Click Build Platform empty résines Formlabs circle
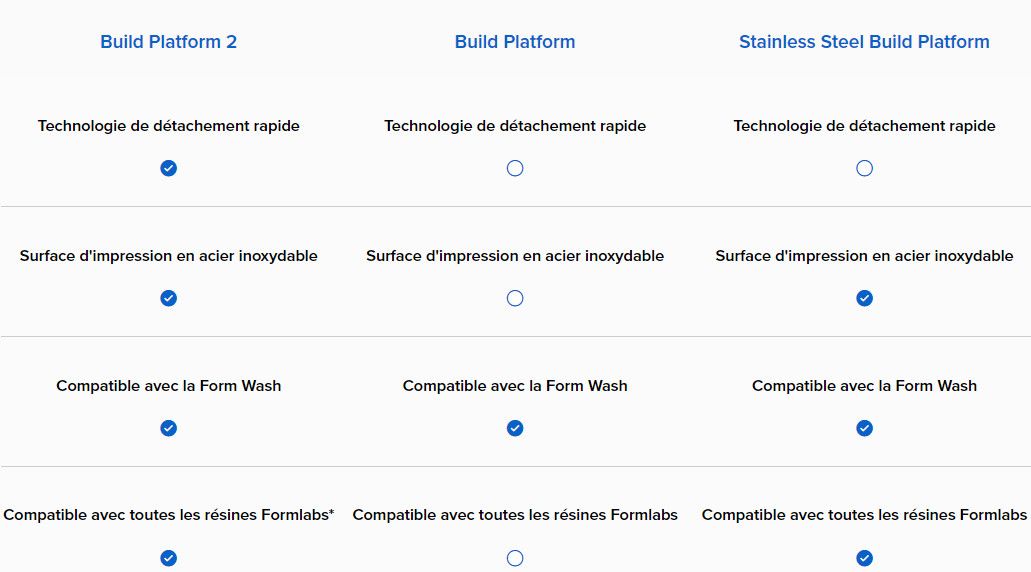This screenshot has height=572, width=1031. 515,558
